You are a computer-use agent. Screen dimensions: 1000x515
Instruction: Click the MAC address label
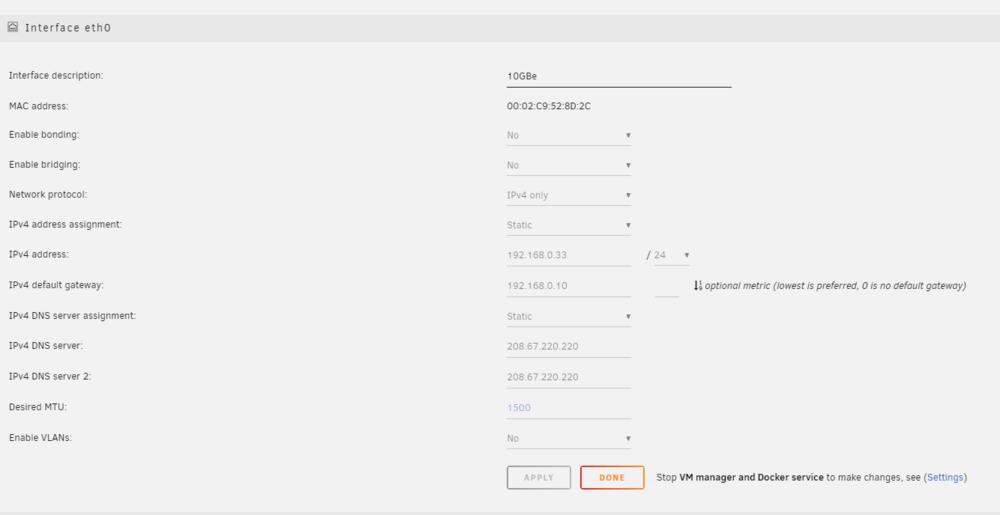pos(38,106)
